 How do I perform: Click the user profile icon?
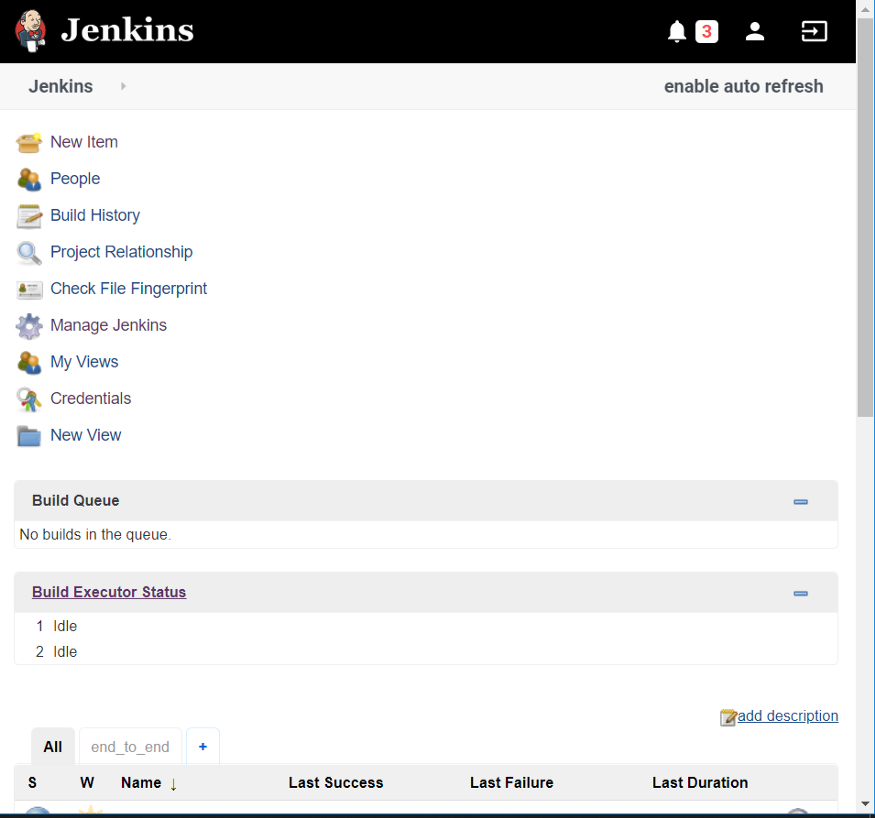point(755,31)
